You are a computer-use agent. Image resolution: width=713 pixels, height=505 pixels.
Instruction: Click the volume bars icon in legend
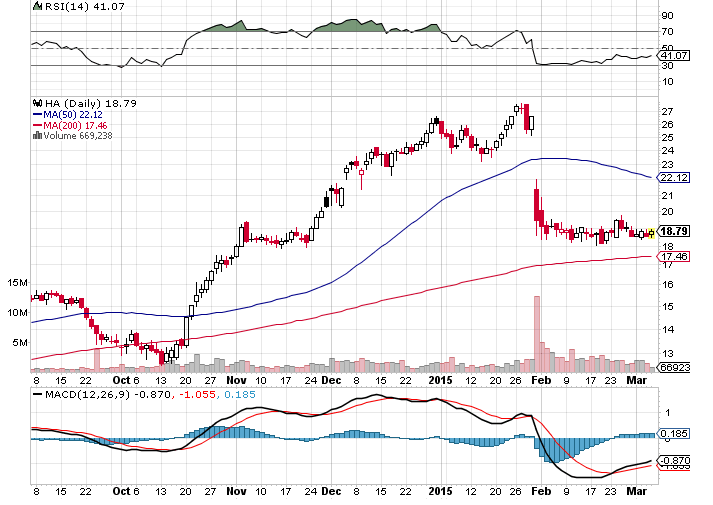pyautogui.click(x=38, y=135)
